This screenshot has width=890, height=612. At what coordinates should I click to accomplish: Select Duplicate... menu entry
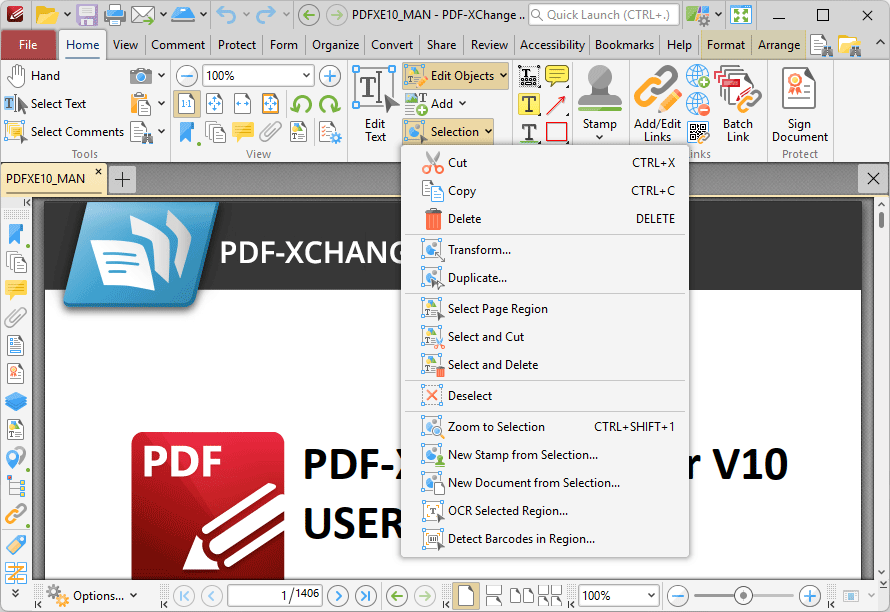545,278
